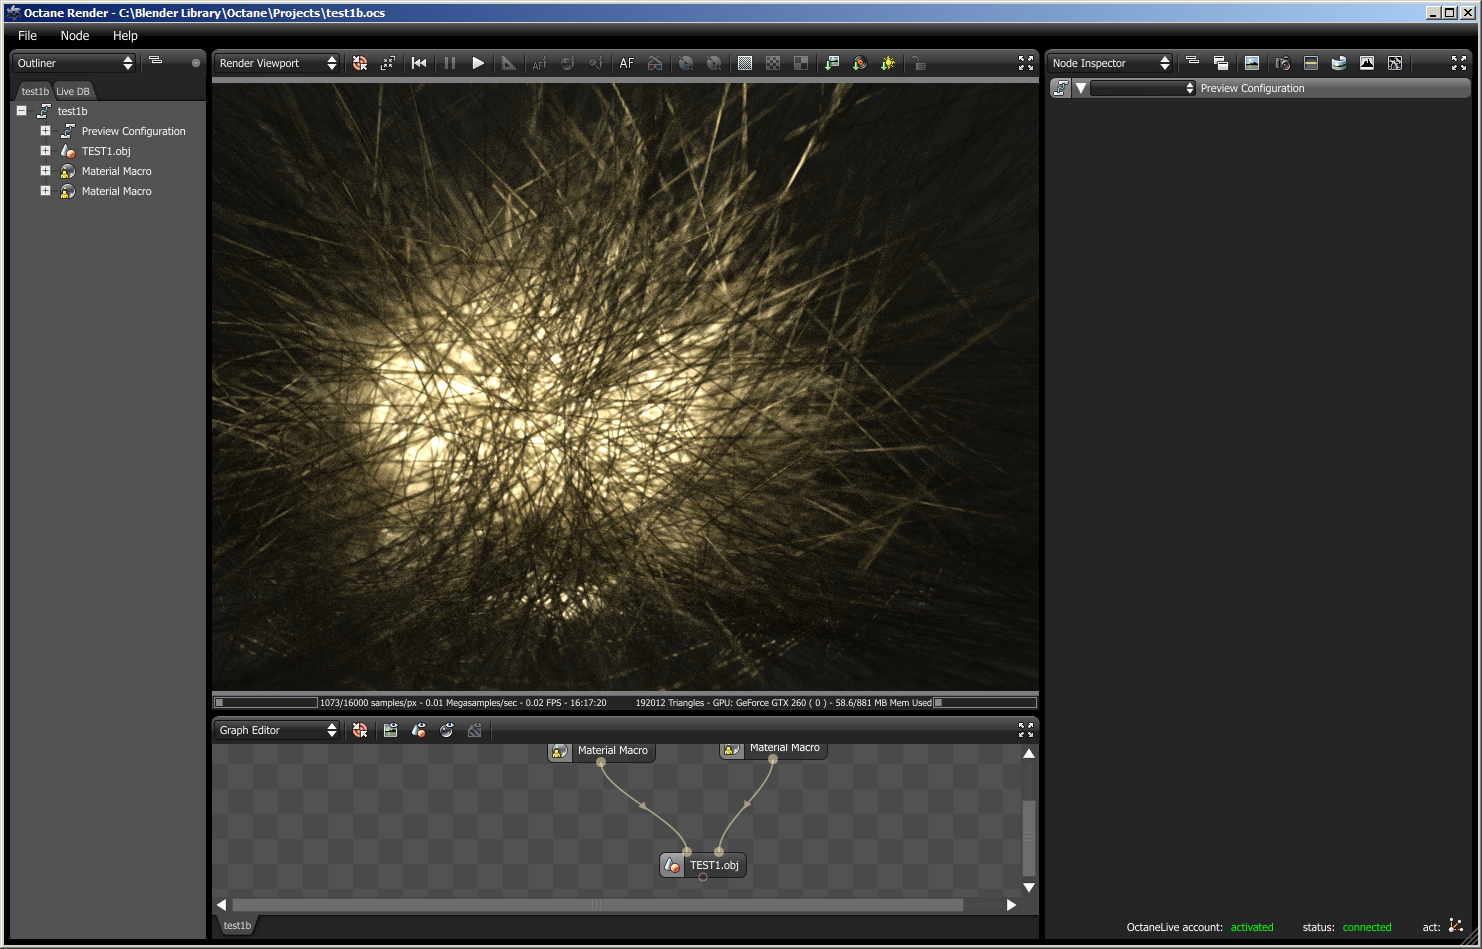The width and height of the screenshot is (1482, 949).
Task: Open the Render Viewport panel type dropdown
Action: tap(277, 63)
